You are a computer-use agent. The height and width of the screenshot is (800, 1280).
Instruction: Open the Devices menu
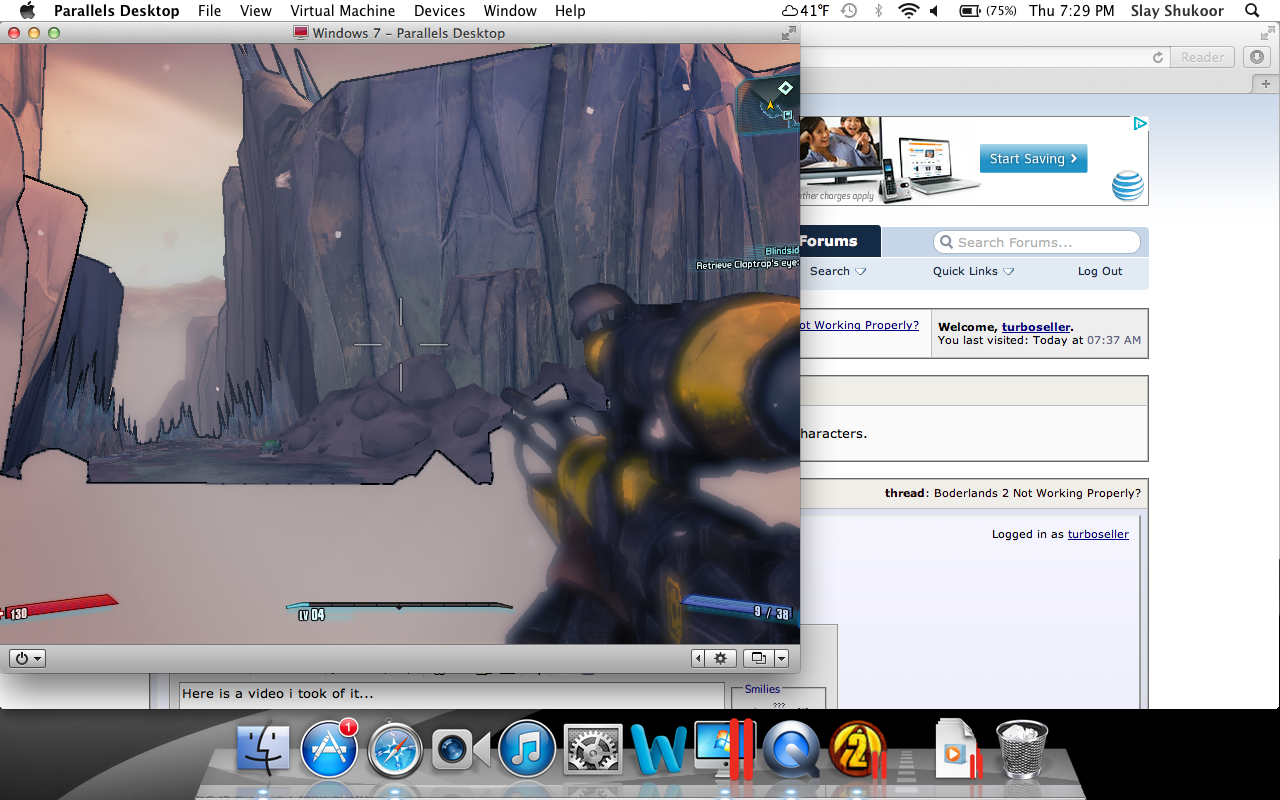pos(439,11)
